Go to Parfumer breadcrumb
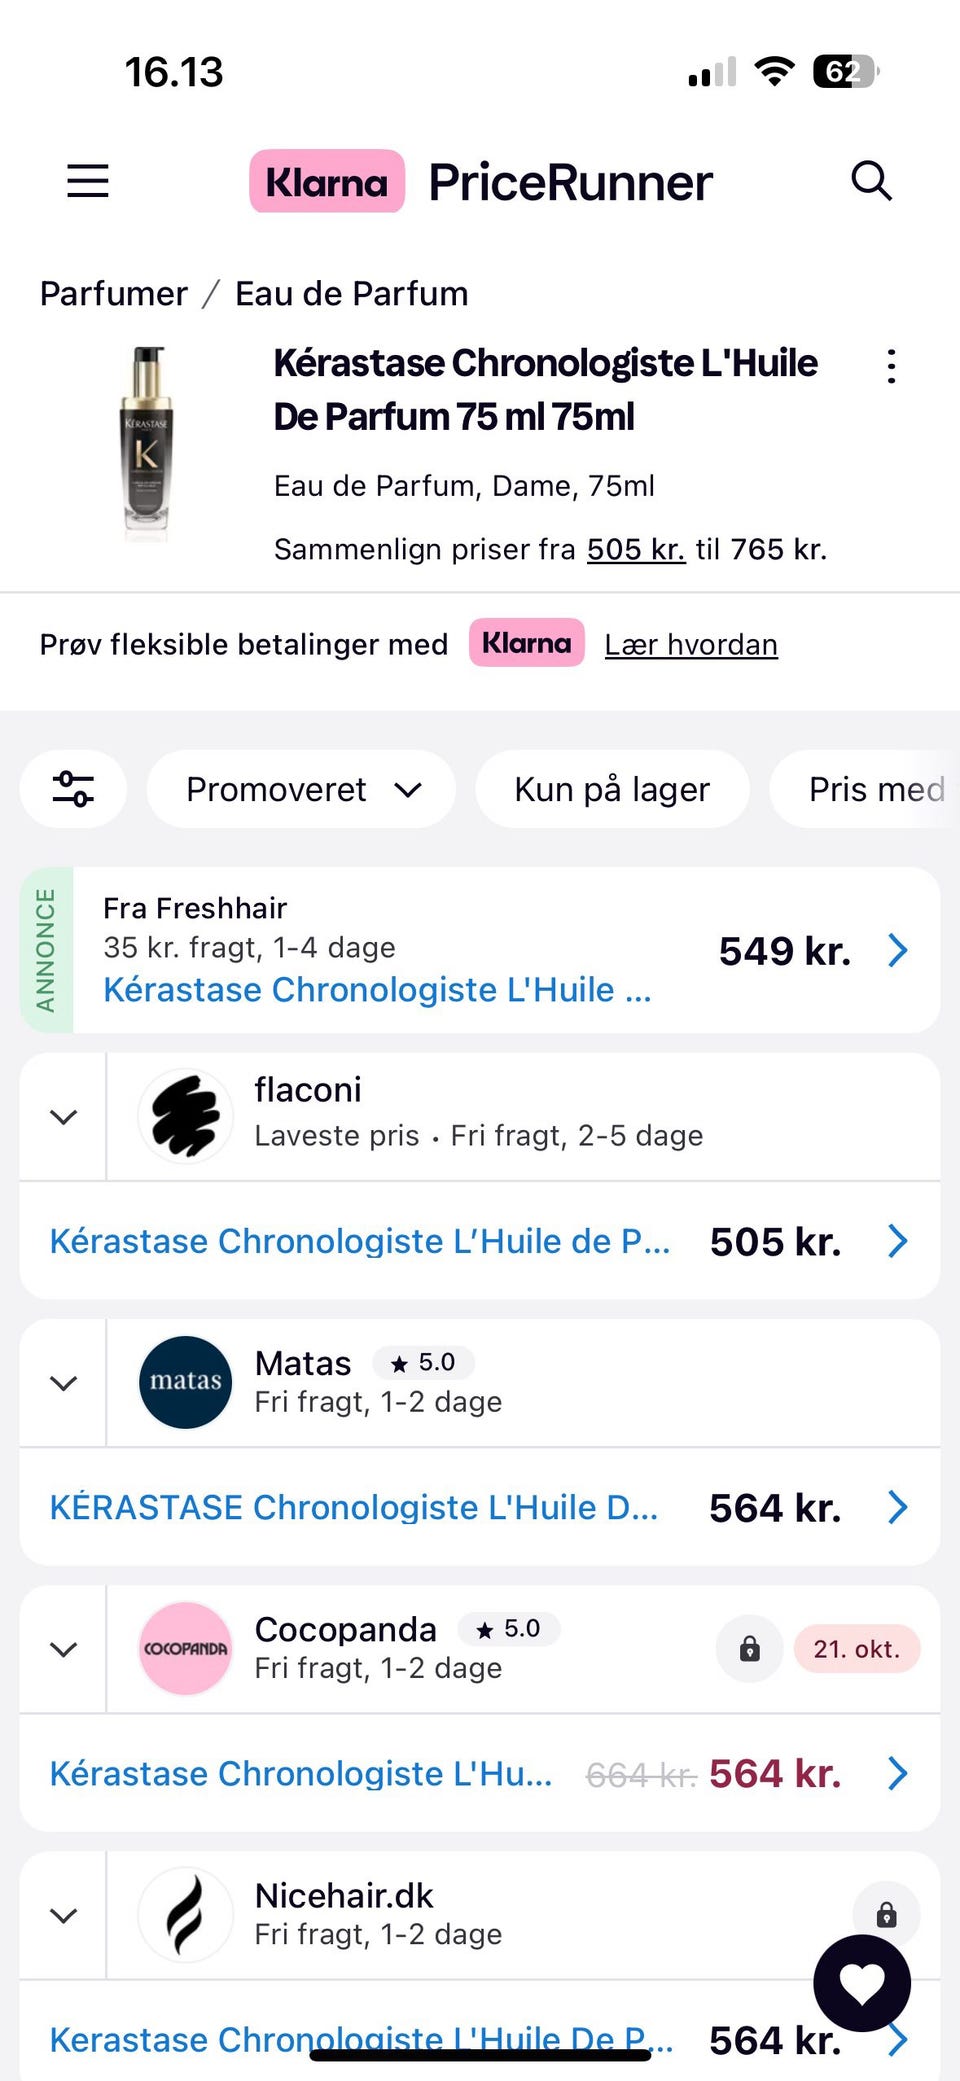960x2081 pixels. pyautogui.click(x=114, y=294)
